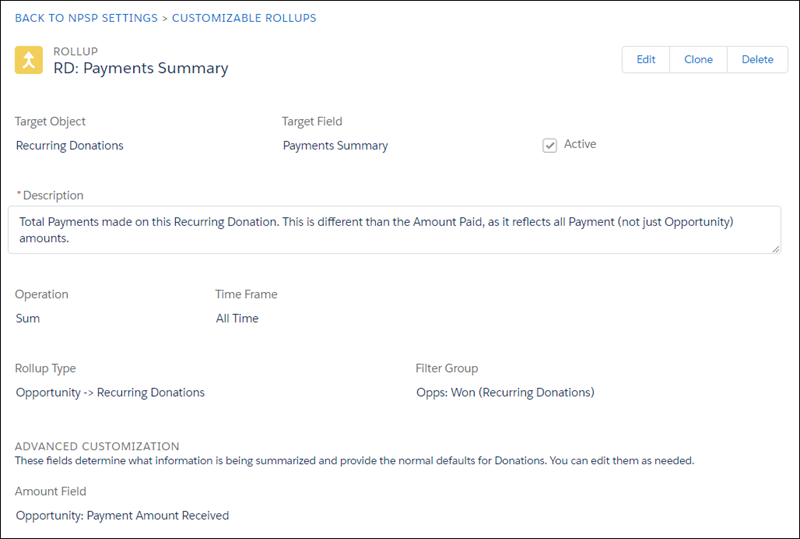Screen dimensions: 800x539
Task: Open the Customizable Rollups breadcrumb link
Action: pos(244,18)
